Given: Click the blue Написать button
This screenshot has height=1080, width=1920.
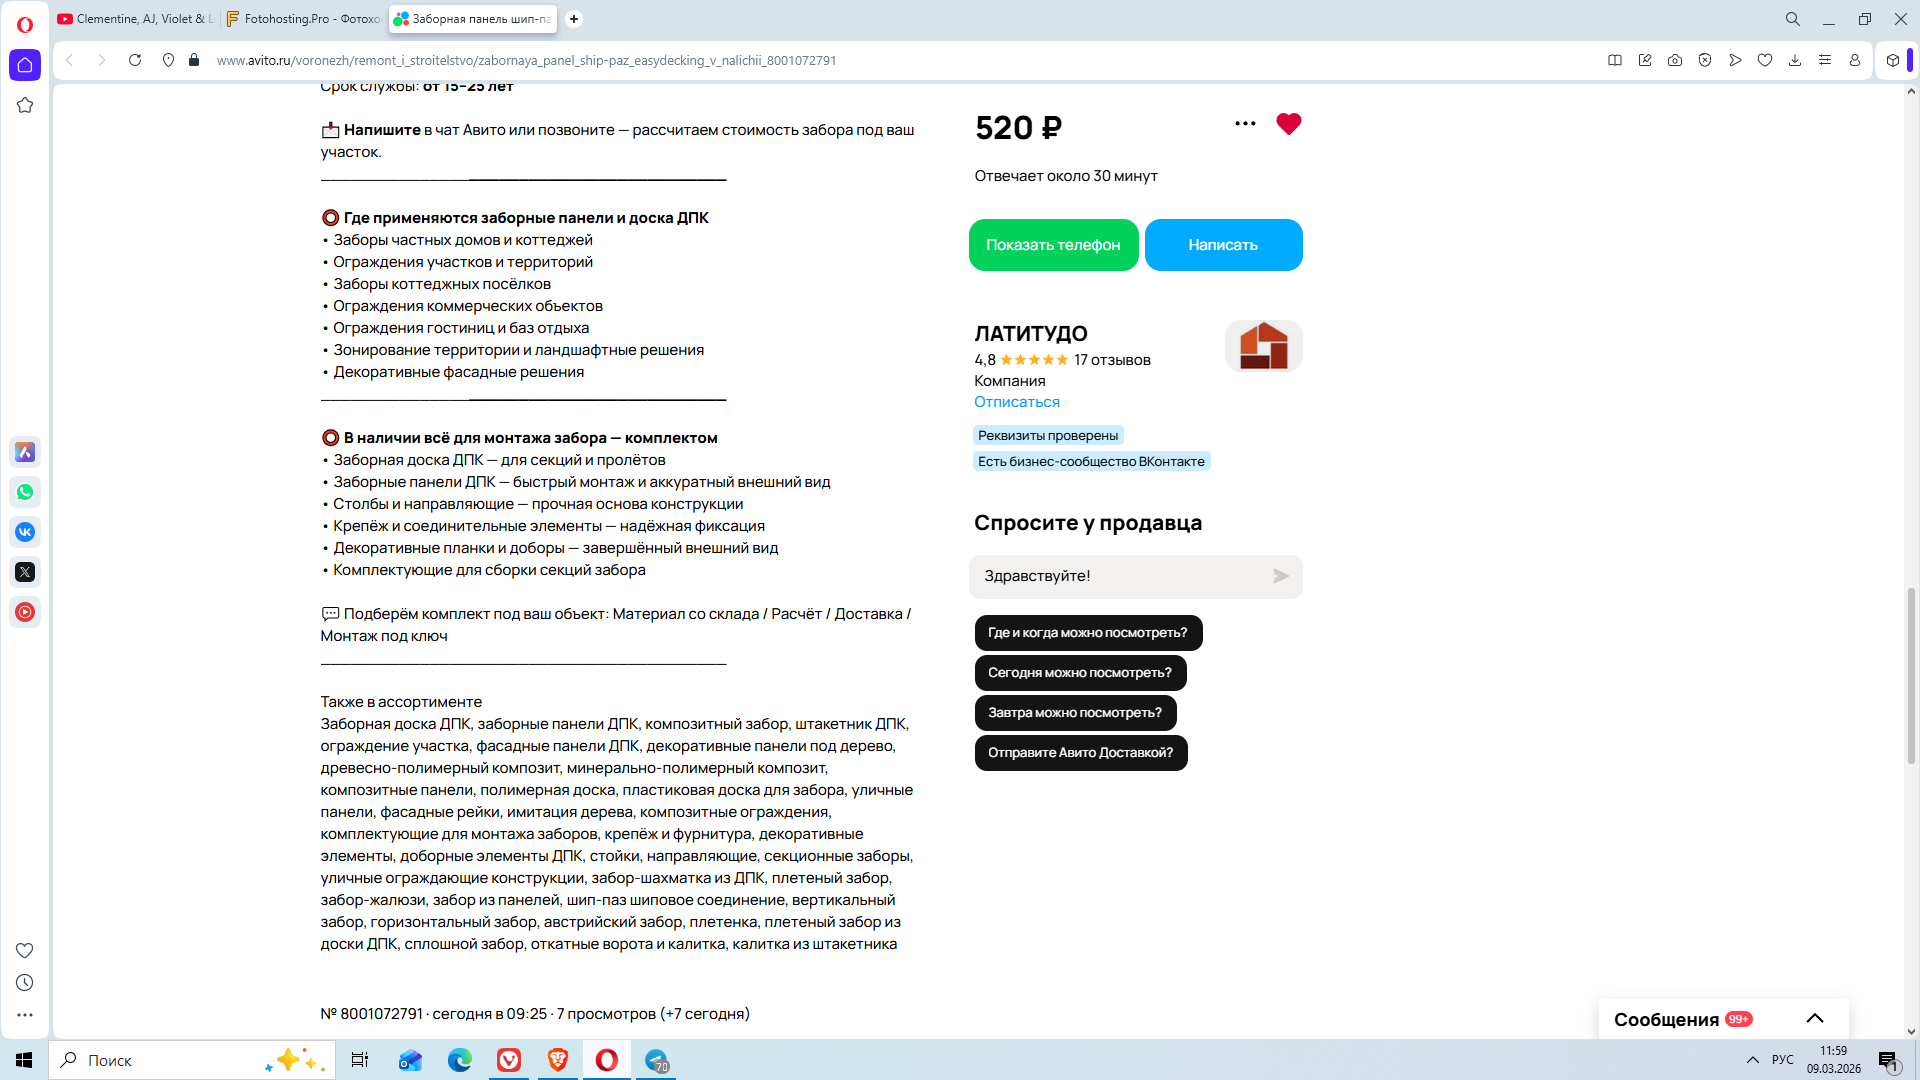Looking at the screenshot, I should (x=1224, y=245).
